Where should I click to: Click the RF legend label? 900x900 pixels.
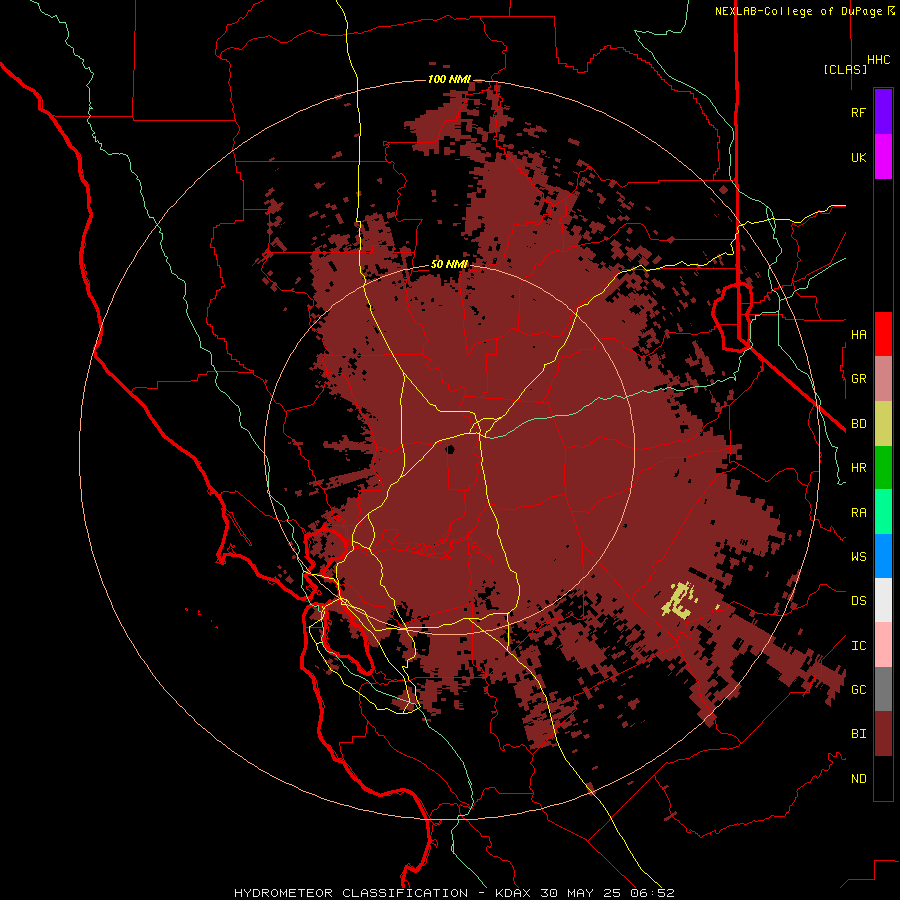(x=858, y=112)
